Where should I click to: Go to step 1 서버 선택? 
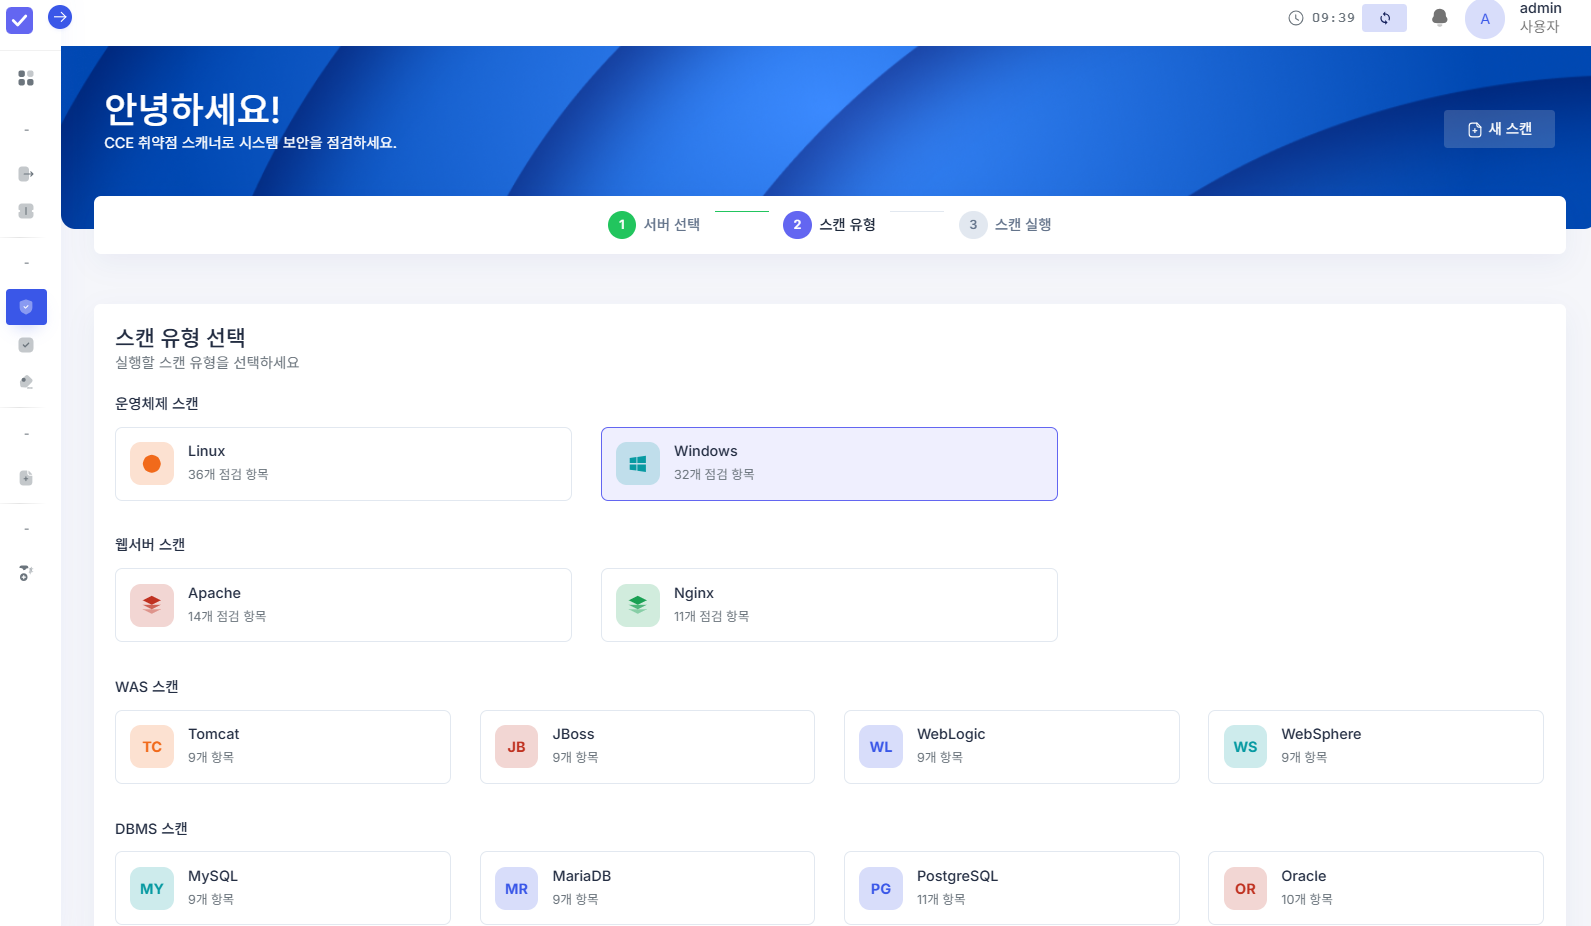click(x=654, y=225)
